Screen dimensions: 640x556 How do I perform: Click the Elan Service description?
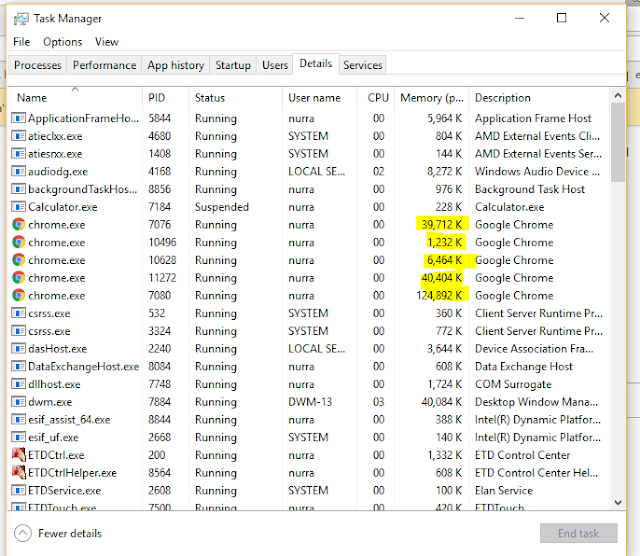504,490
